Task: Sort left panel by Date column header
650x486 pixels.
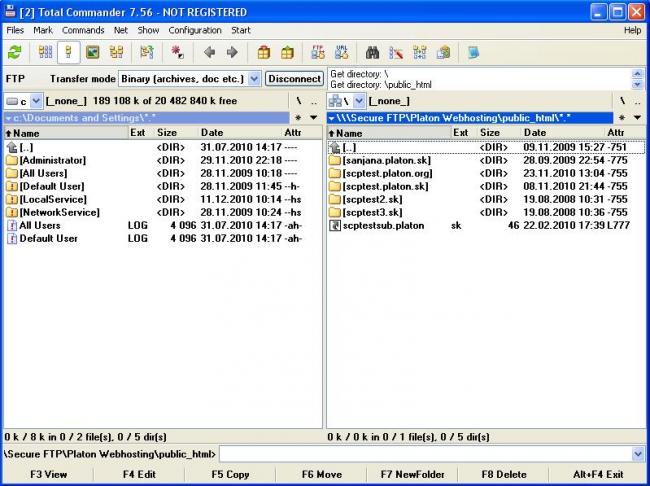Action: [240, 133]
